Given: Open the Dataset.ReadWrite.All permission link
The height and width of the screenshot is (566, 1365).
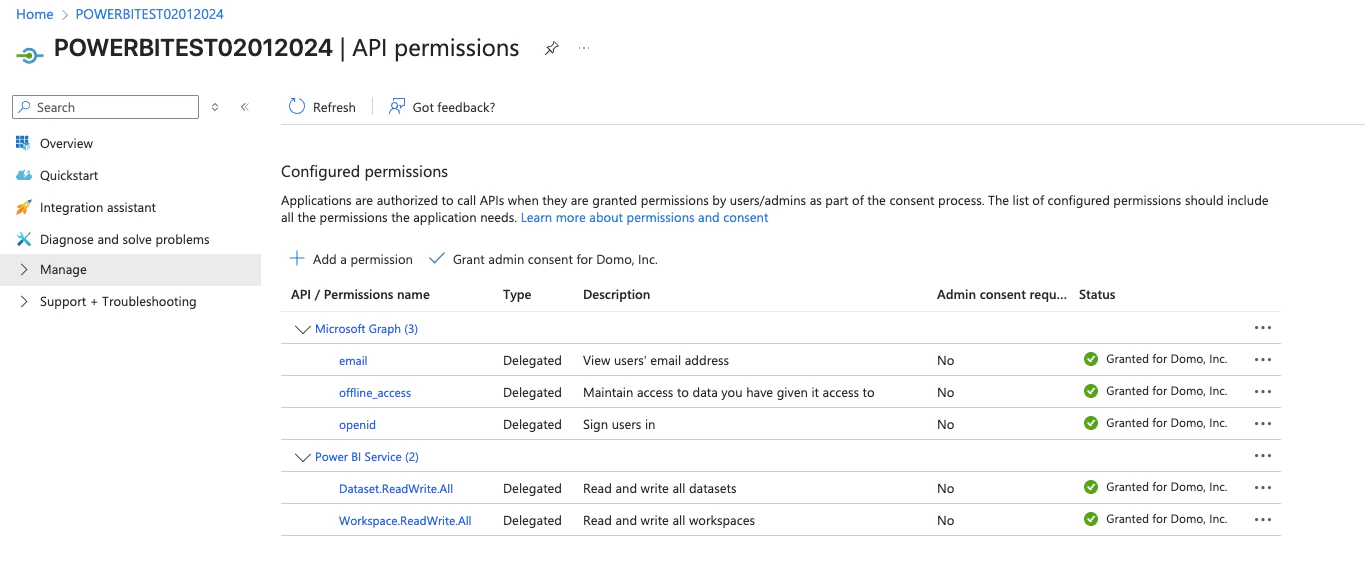Looking at the screenshot, I should (x=396, y=489).
